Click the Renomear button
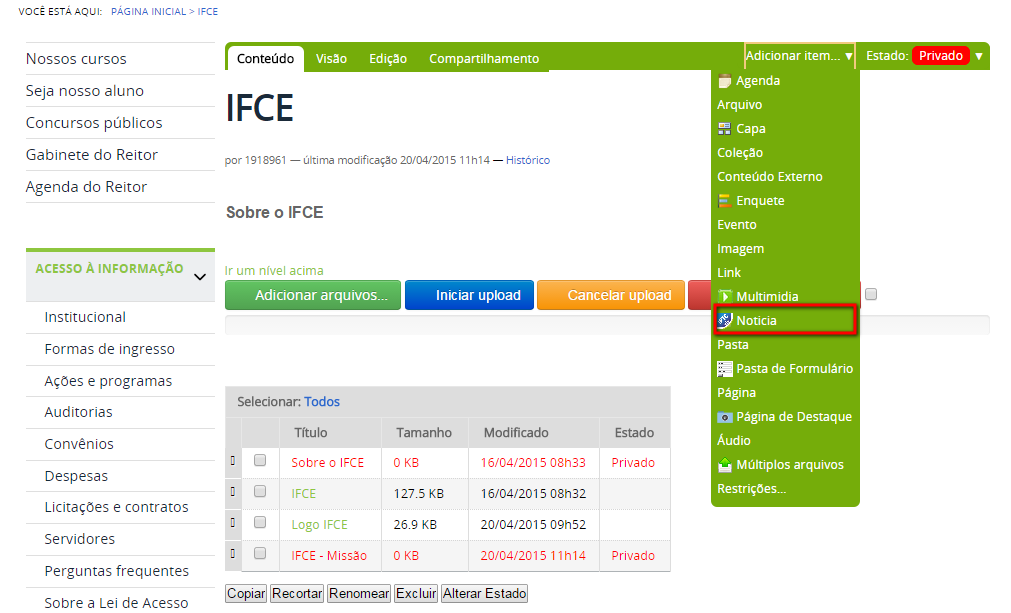1011x613 pixels. 359,594
